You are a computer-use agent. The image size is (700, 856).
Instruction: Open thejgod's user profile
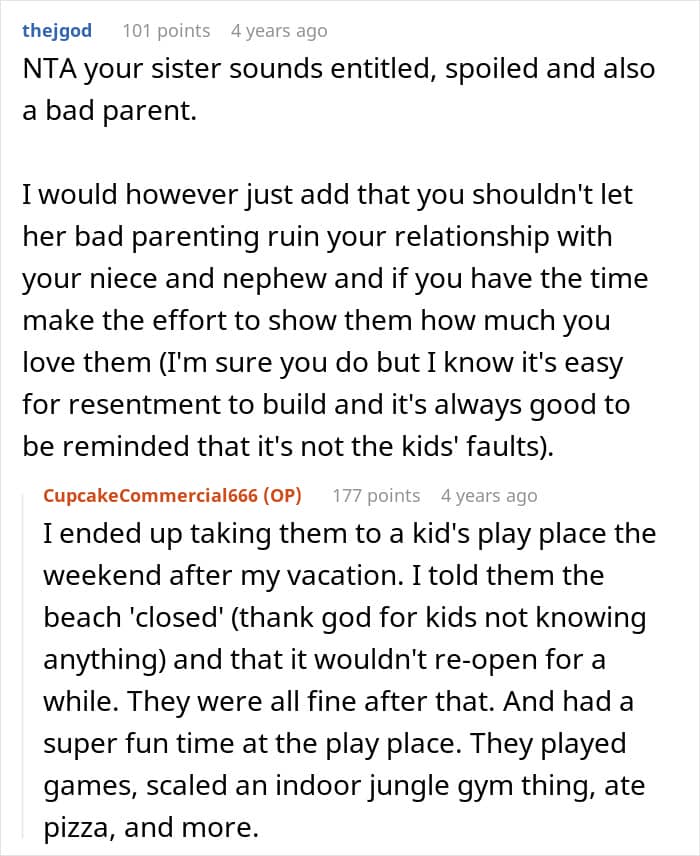(57, 31)
